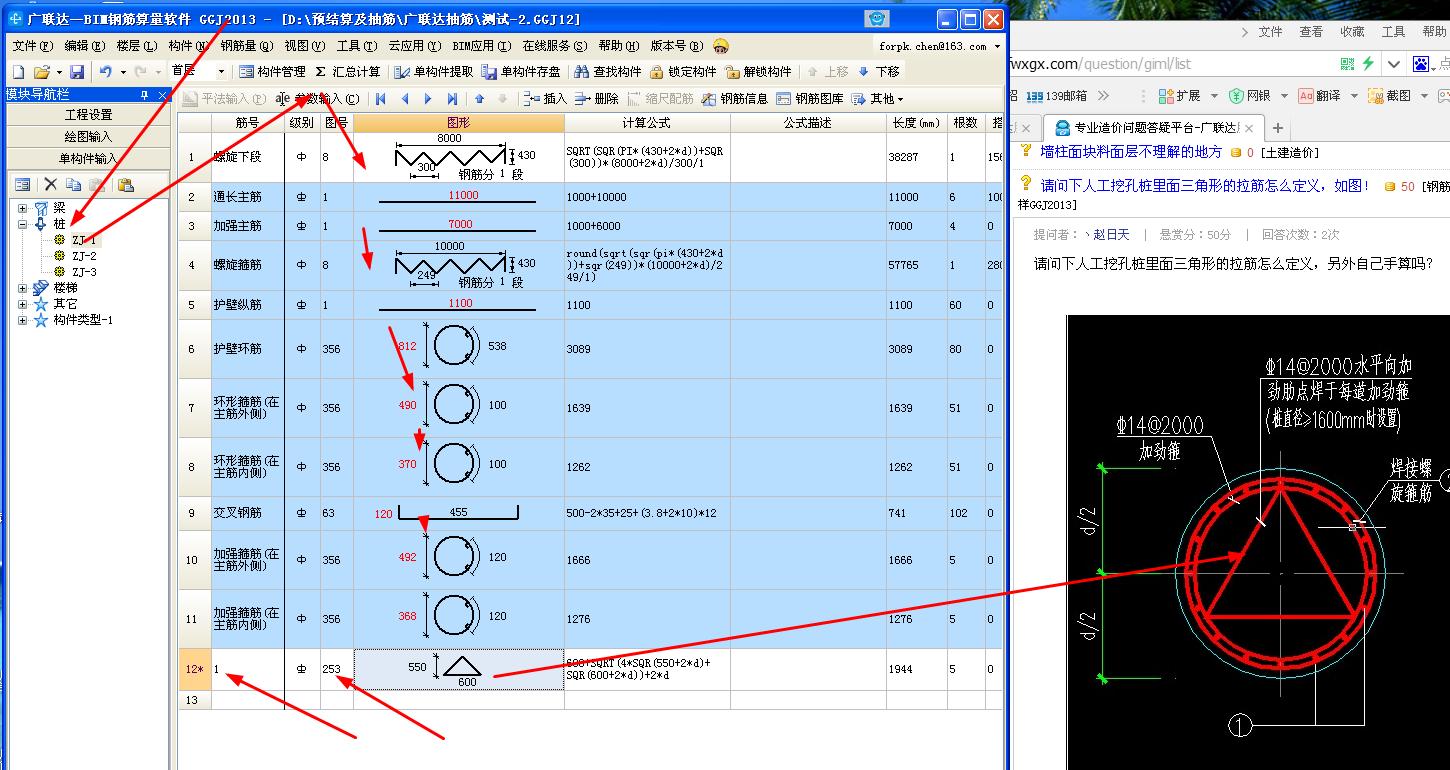Click 参数输入 parameter input button
The width and height of the screenshot is (1450, 770).
point(317,99)
